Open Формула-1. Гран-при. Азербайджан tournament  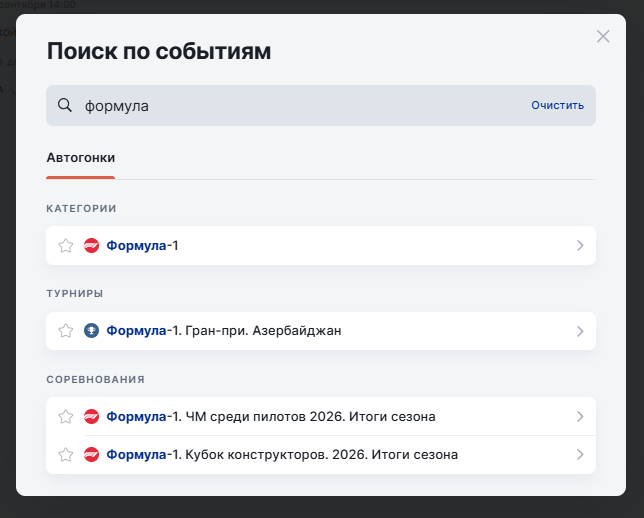pyautogui.click(x=224, y=331)
